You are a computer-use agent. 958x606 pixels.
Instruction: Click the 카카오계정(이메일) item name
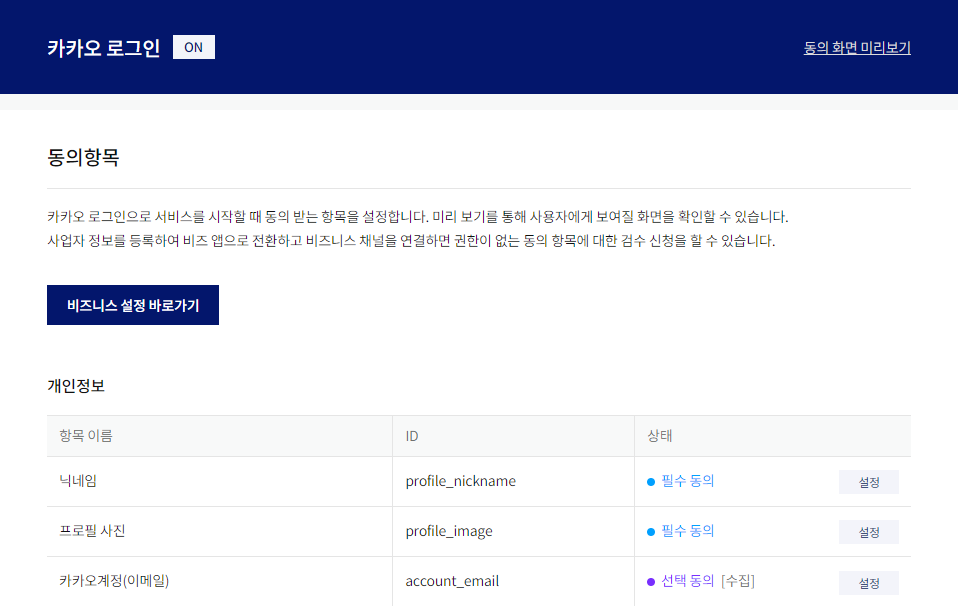[114, 580]
